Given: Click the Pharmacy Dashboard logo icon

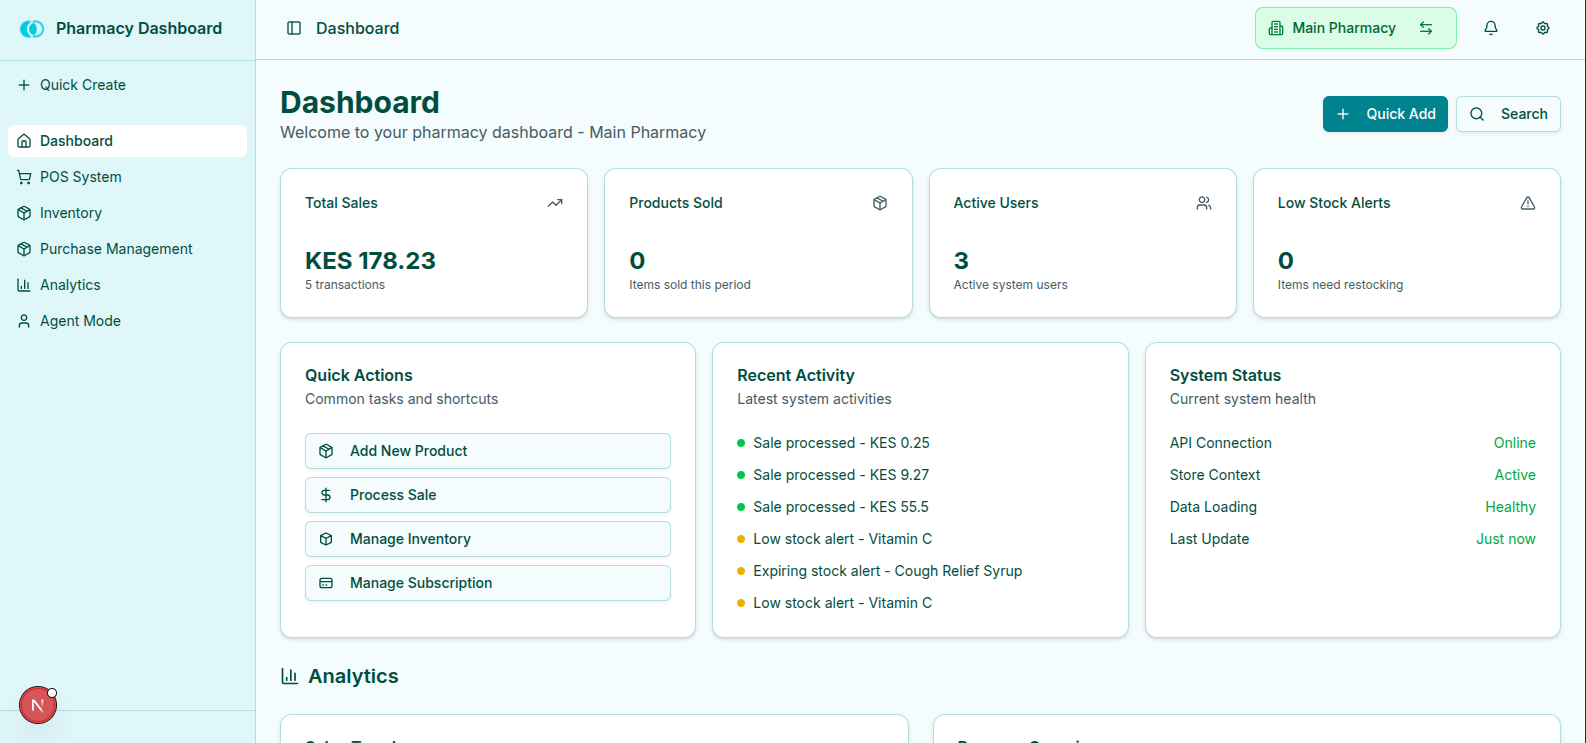Looking at the screenshot, I should 32,29.
